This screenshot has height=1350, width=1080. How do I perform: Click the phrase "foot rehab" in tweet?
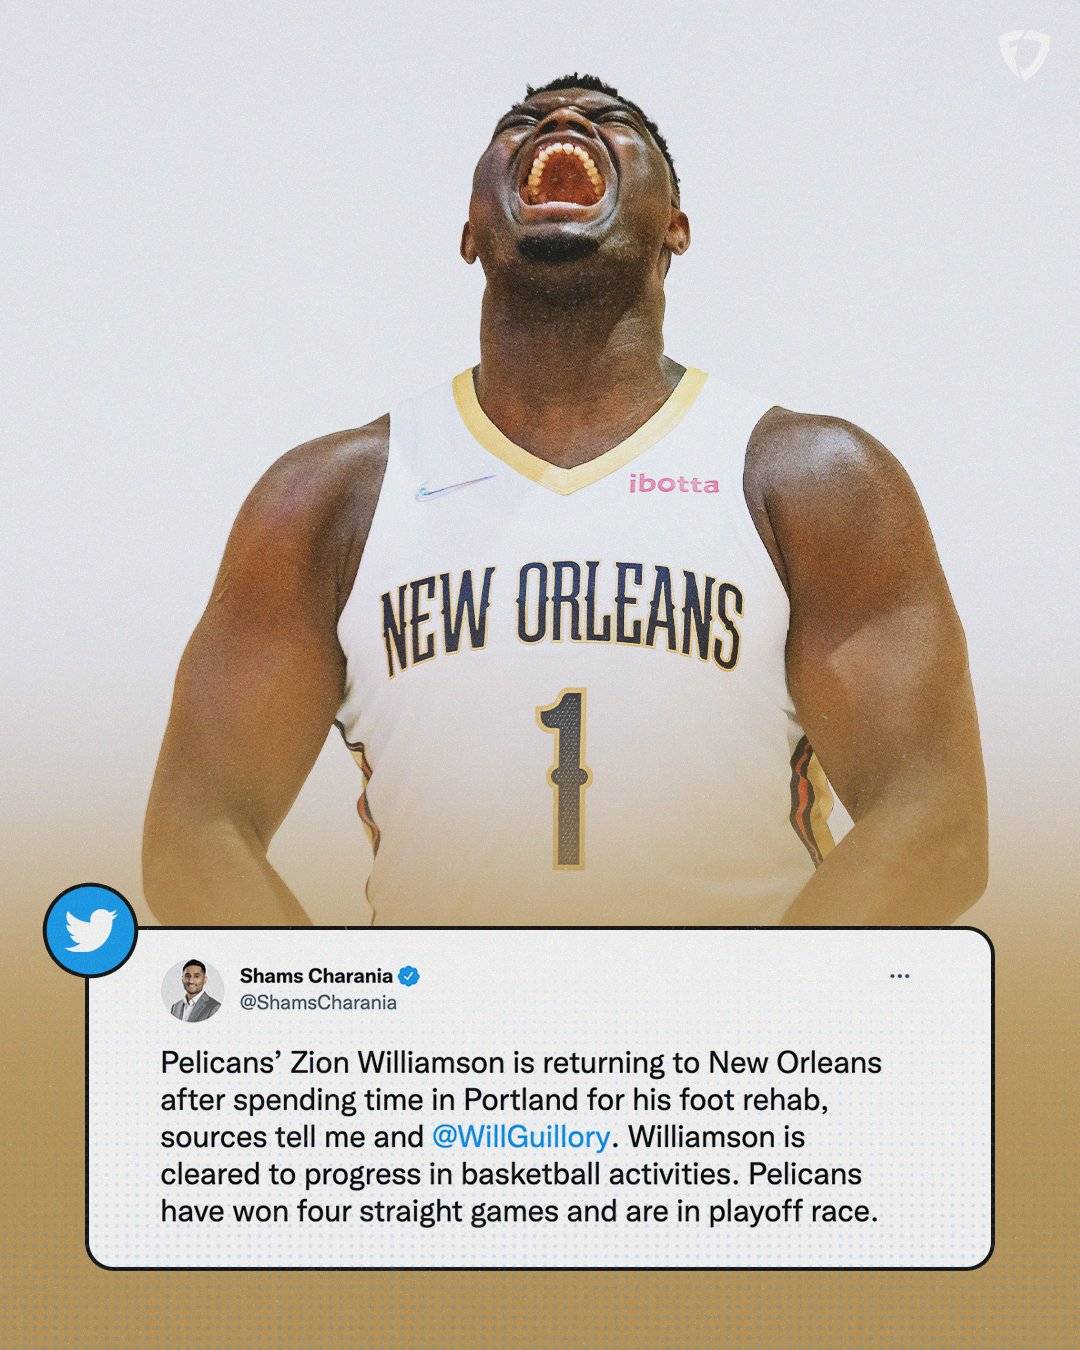click(763, 1099)
